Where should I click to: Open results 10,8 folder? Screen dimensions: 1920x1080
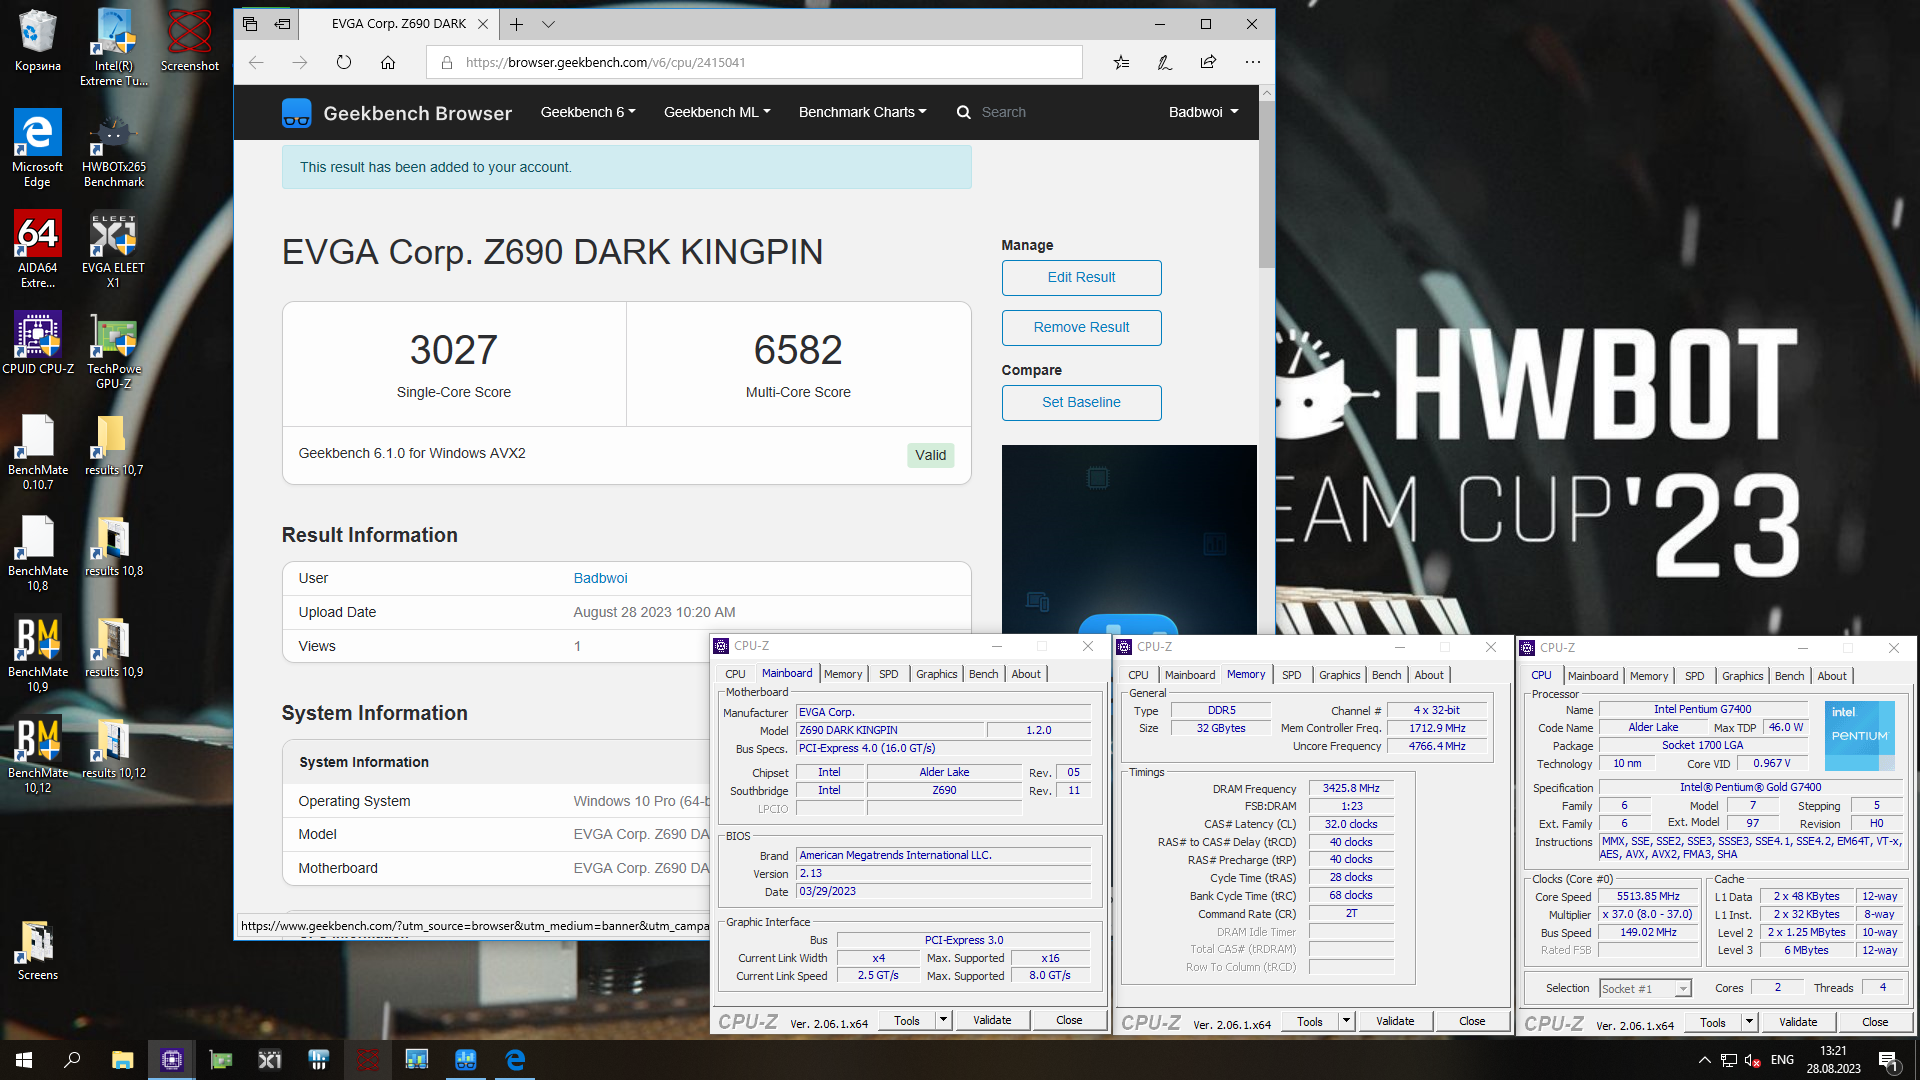114,545
